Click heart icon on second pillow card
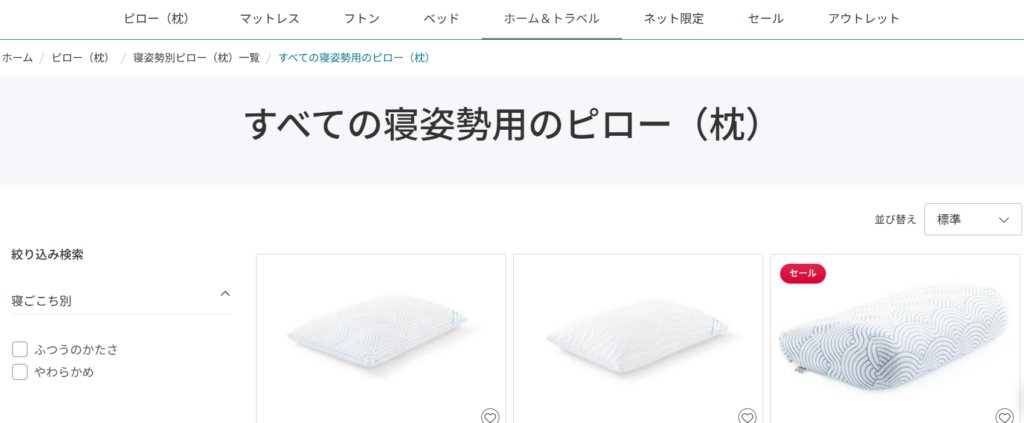Screen dimensions: 1024x423 coord(747,416)
